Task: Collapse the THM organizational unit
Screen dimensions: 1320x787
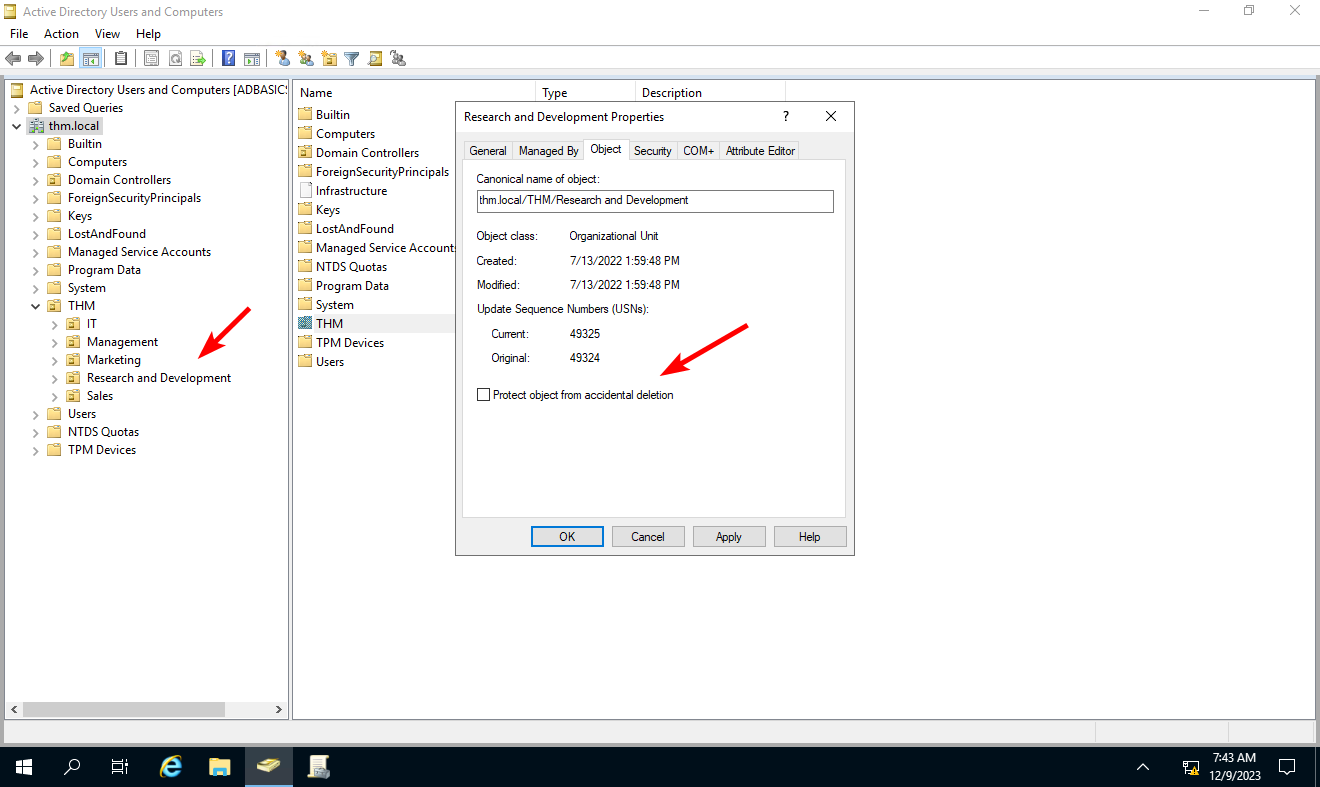Action: (36, 306)
